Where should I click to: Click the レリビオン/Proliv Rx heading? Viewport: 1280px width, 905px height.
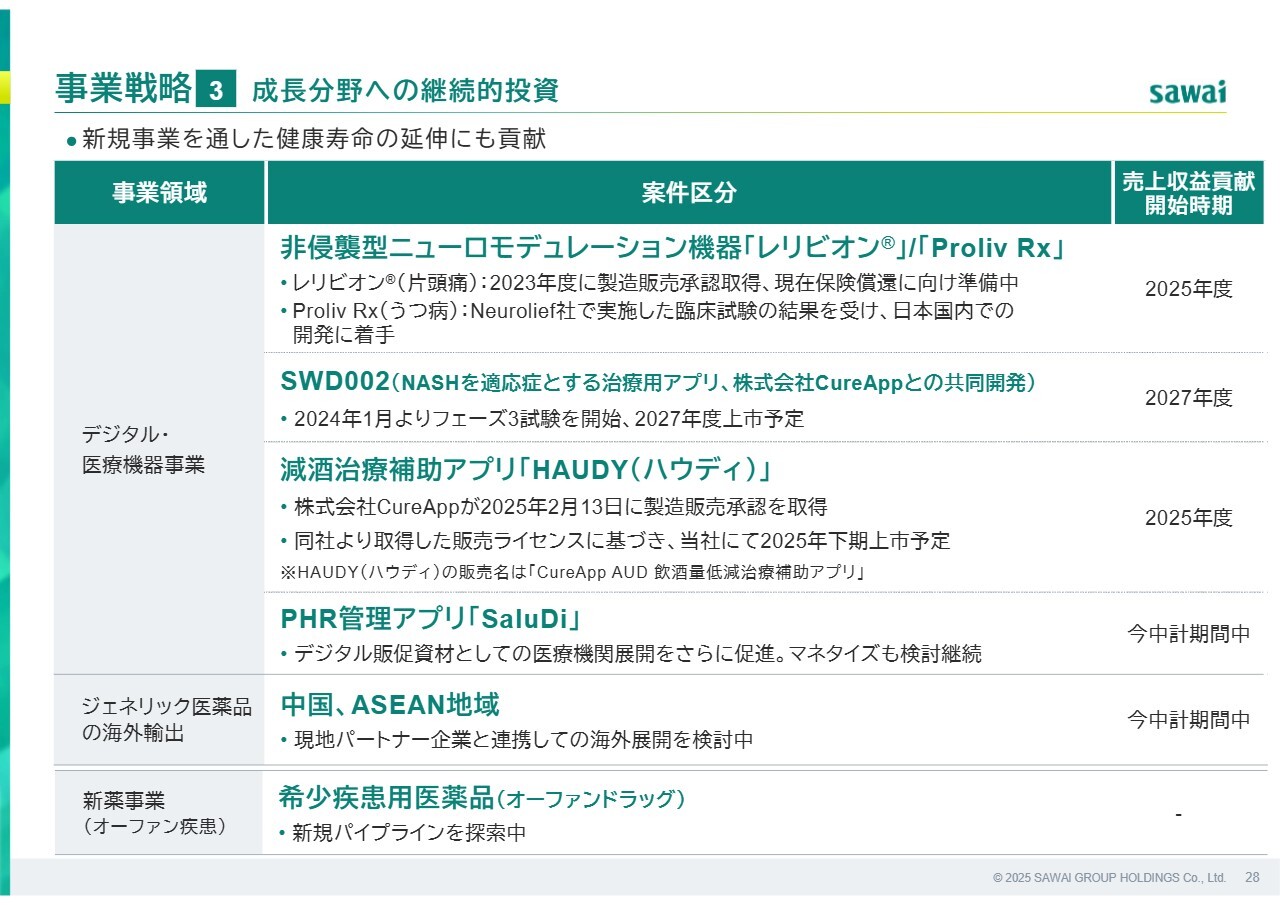pos(672,248)
